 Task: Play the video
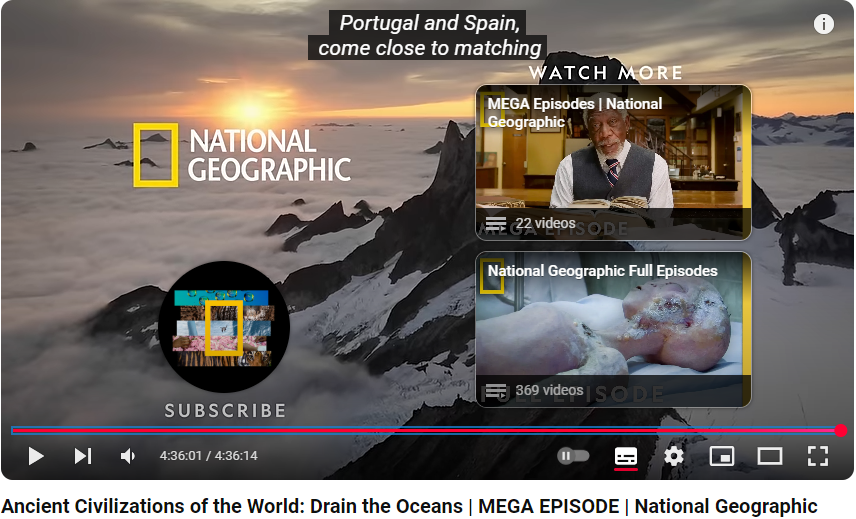[36, 456]
